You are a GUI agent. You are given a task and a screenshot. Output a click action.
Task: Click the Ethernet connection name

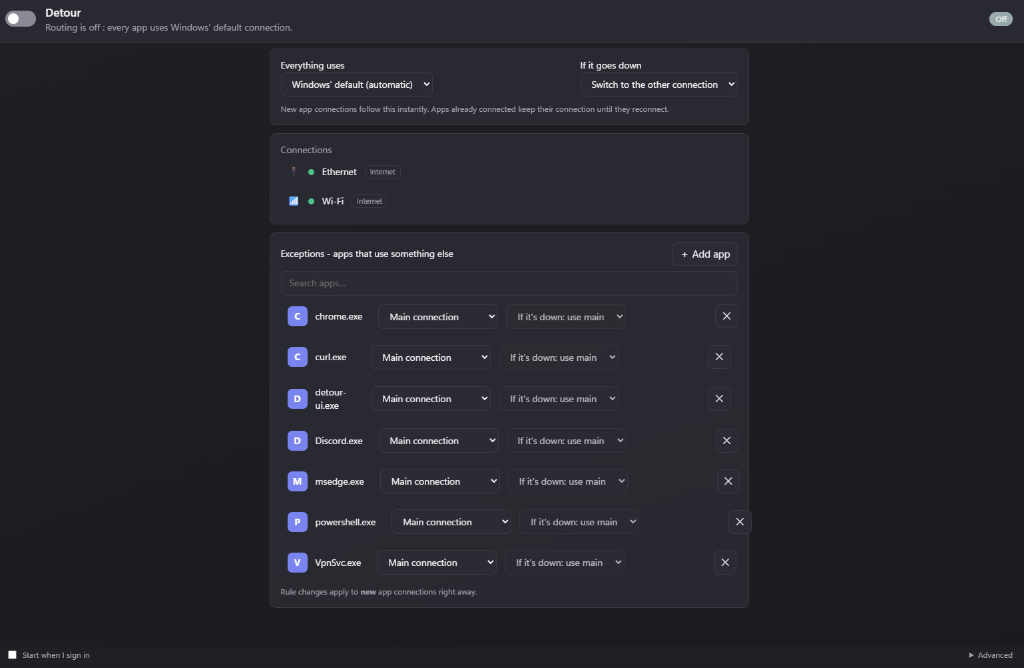click(x=339, y=172)
